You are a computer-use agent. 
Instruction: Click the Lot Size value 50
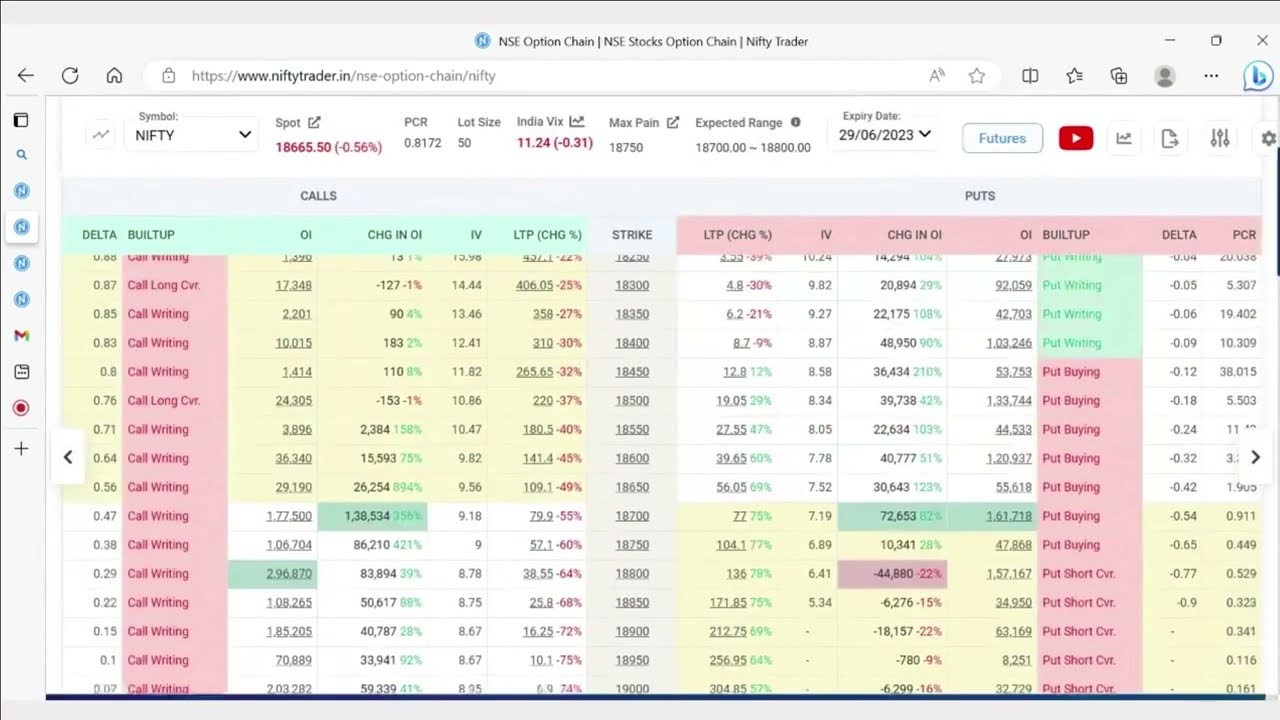pos(464,144)
